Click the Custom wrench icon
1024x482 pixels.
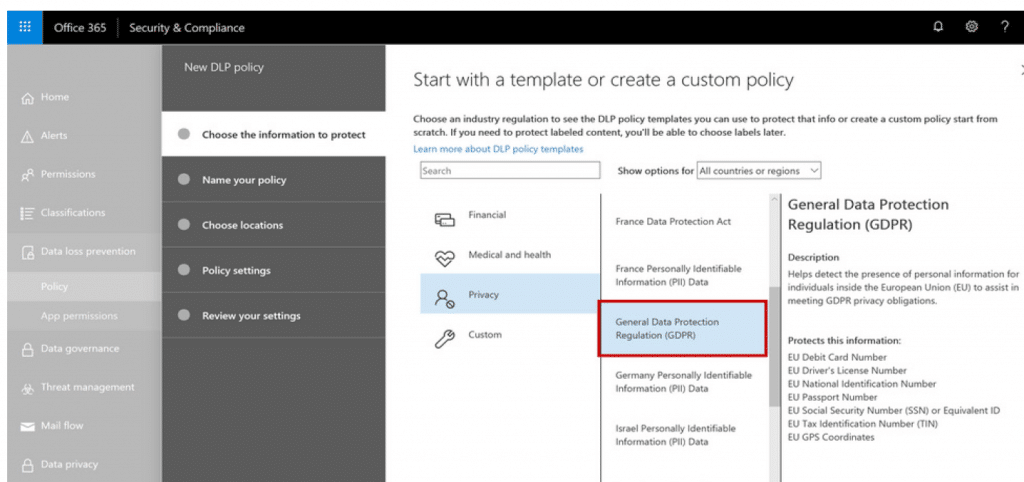[445, 340]
